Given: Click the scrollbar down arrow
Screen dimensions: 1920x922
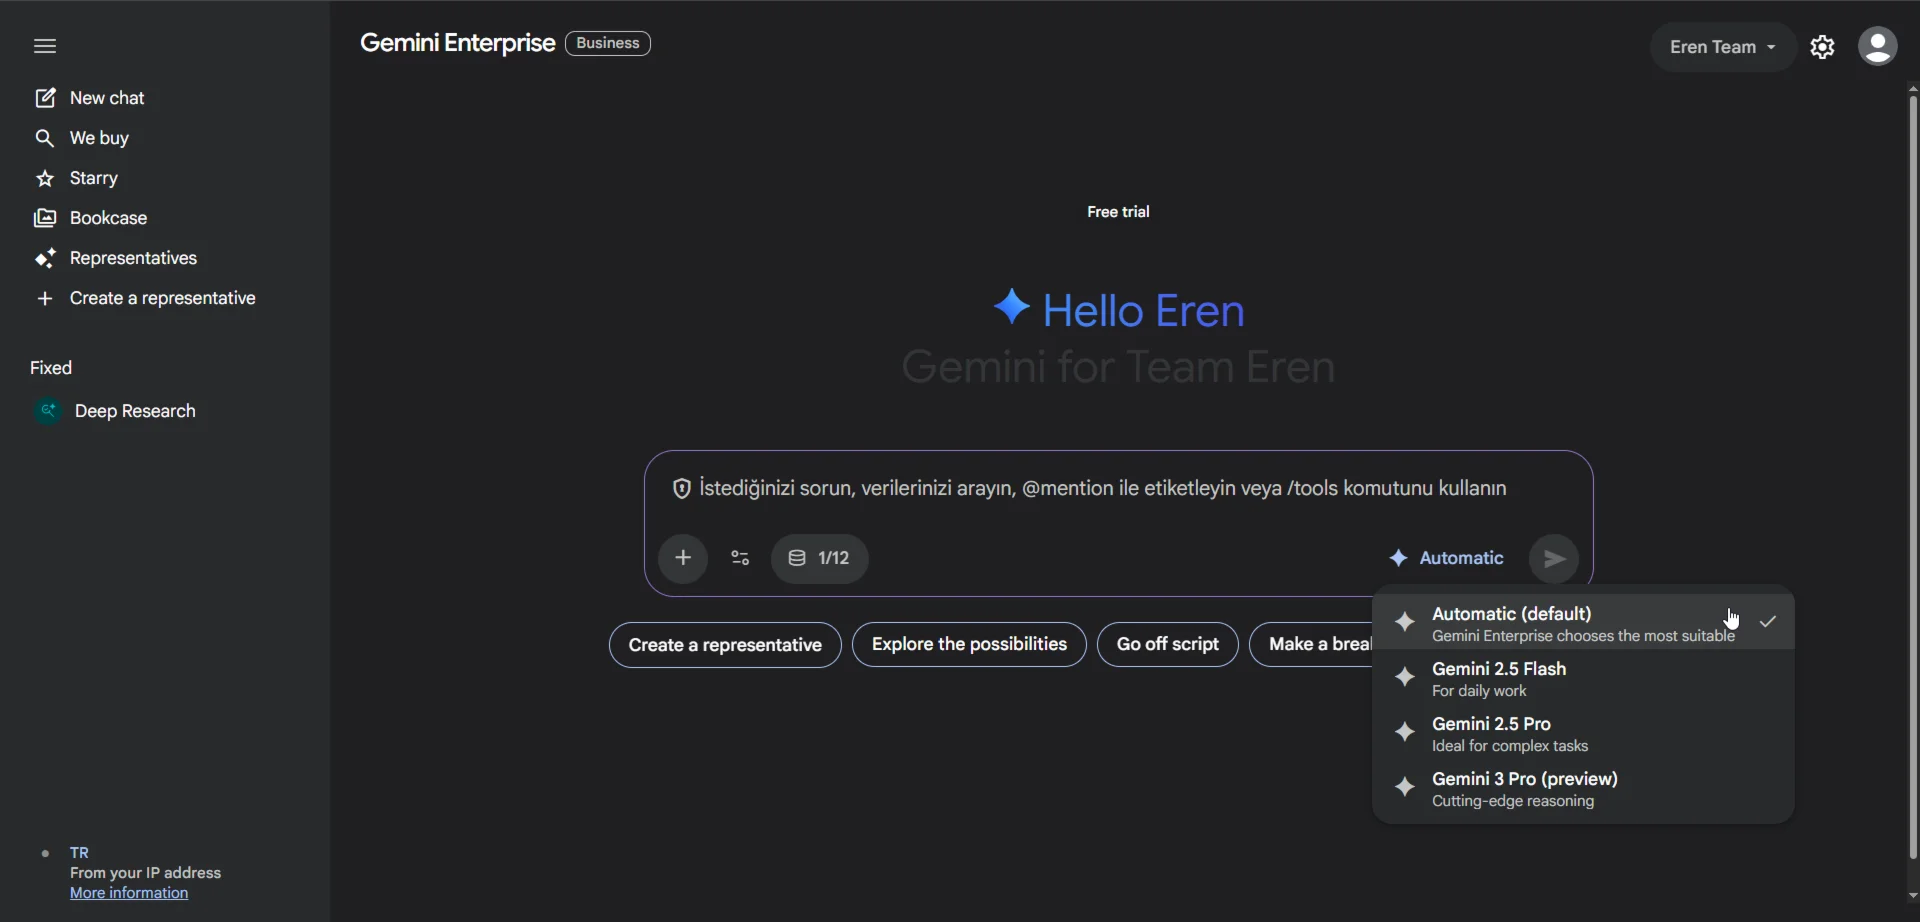Looking at the screenshot, I should (1912, 896).
